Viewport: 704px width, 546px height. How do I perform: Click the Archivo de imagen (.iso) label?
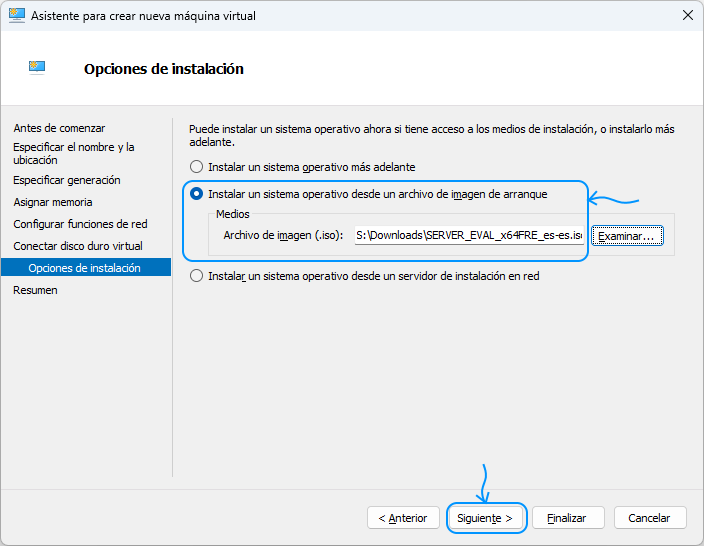pos(283,235)
